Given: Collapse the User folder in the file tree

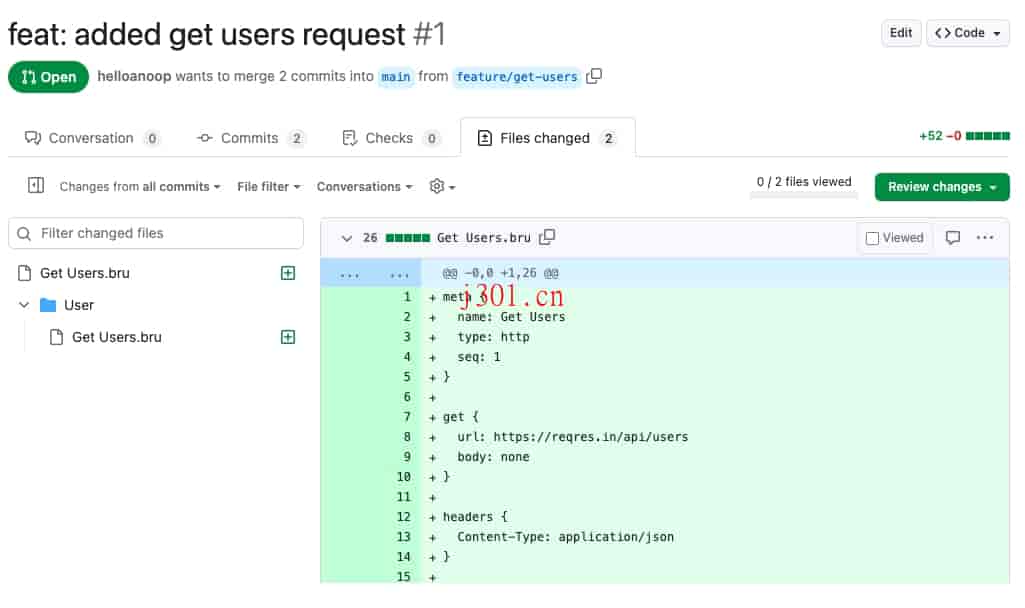Looking at the screenshot, I should pos(25,305).
